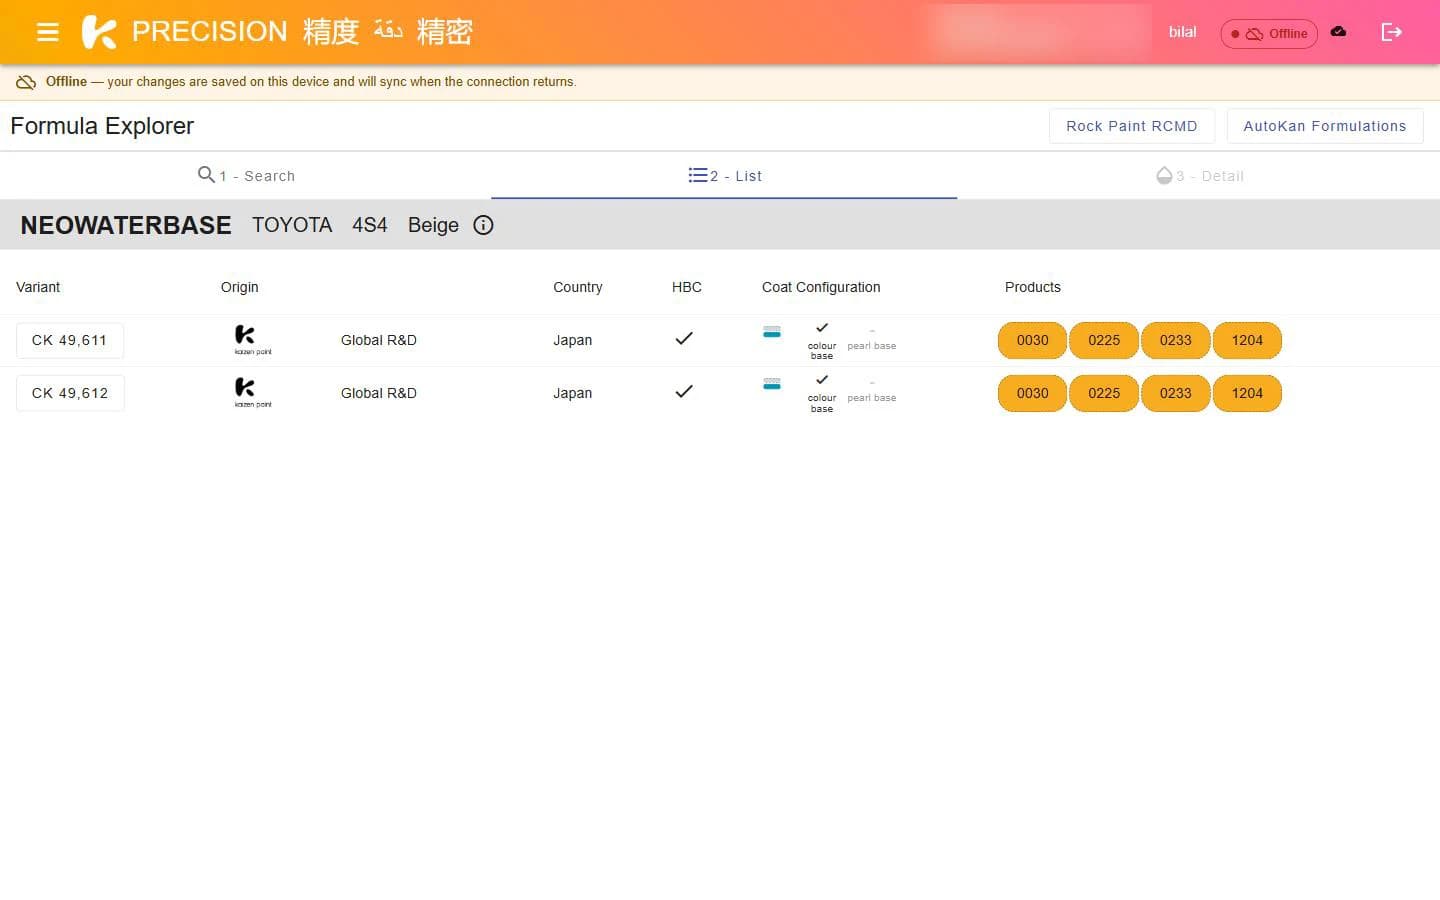Viewport: 1440px width, 900px height.
Task: Click the Products column header
Action: coord(1033,287)
